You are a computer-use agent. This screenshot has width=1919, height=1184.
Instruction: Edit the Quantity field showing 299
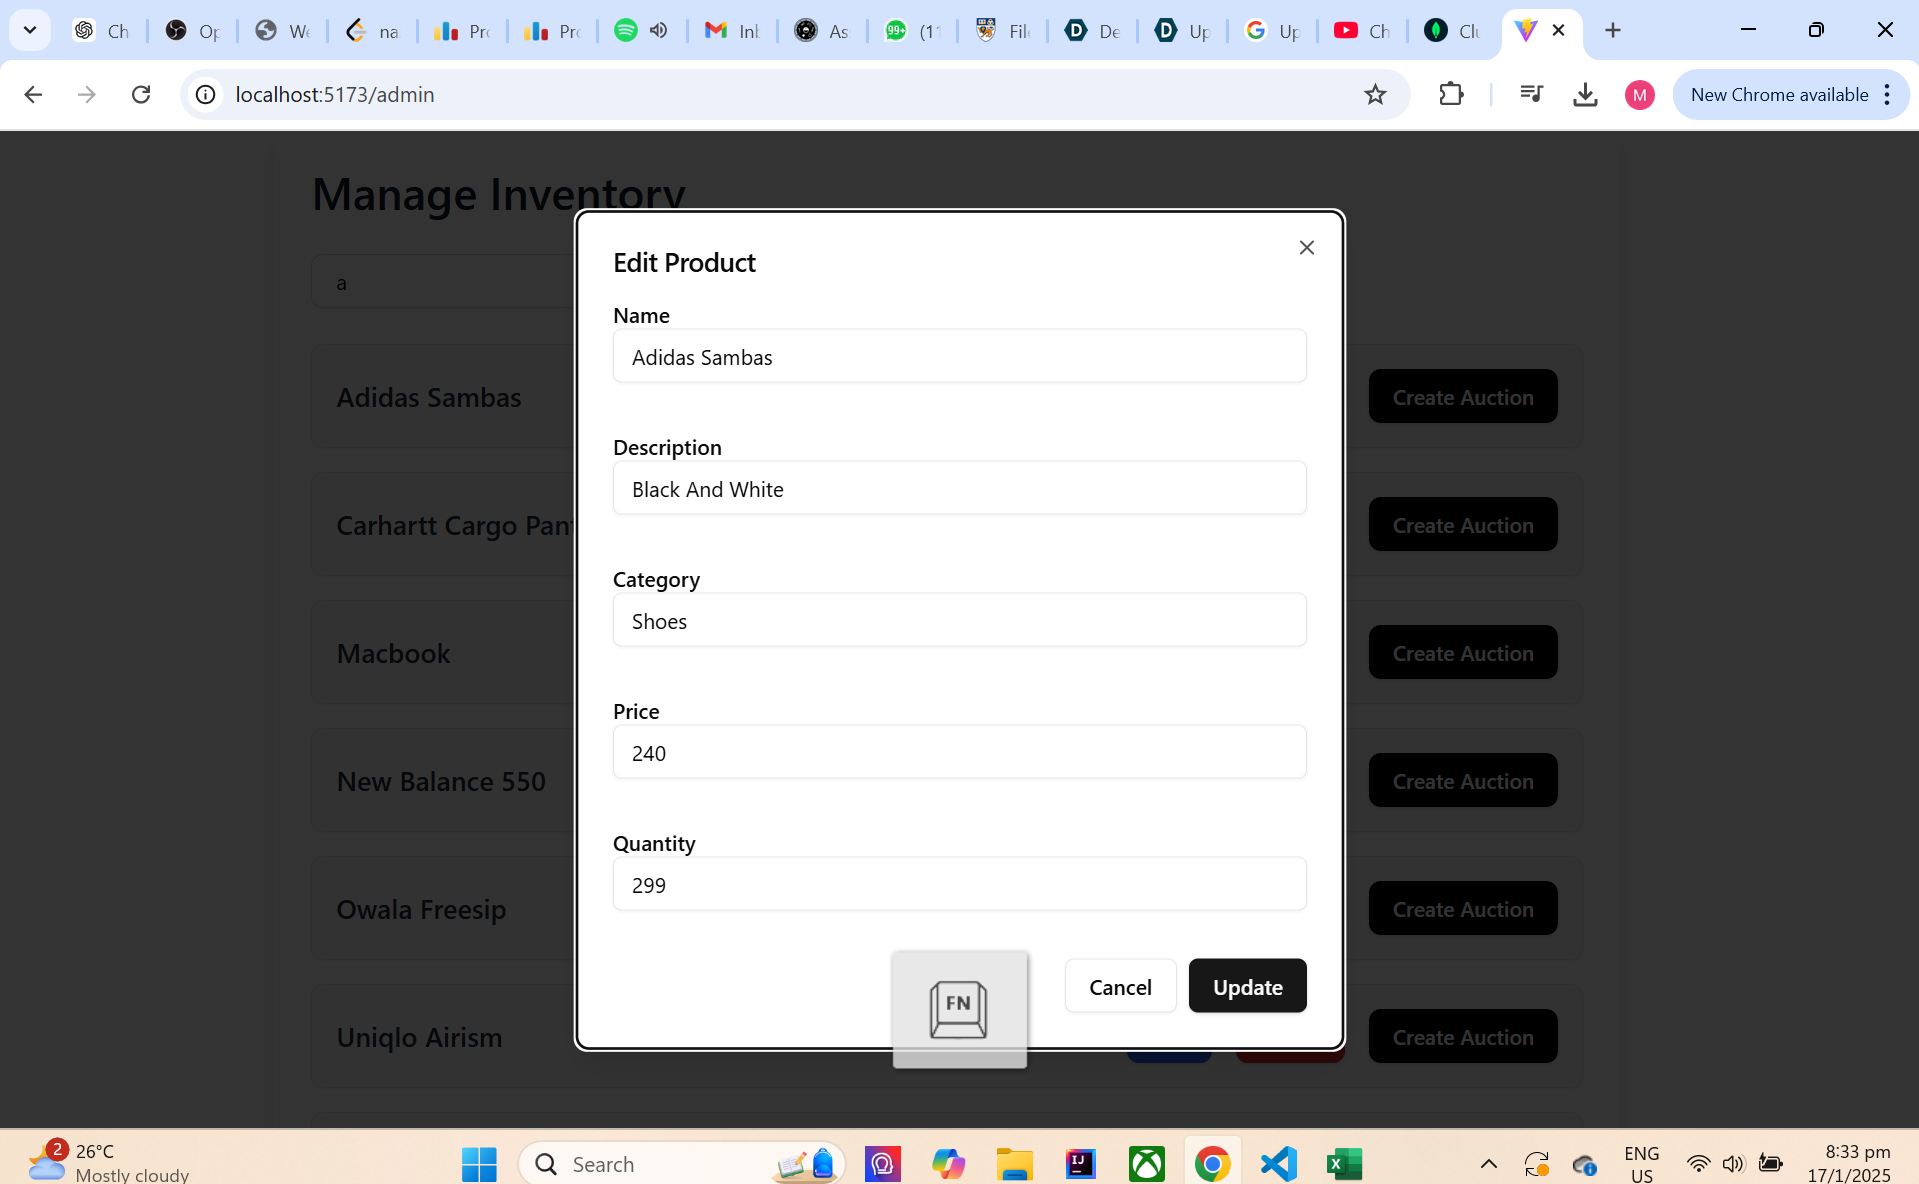tap(959, 884)
